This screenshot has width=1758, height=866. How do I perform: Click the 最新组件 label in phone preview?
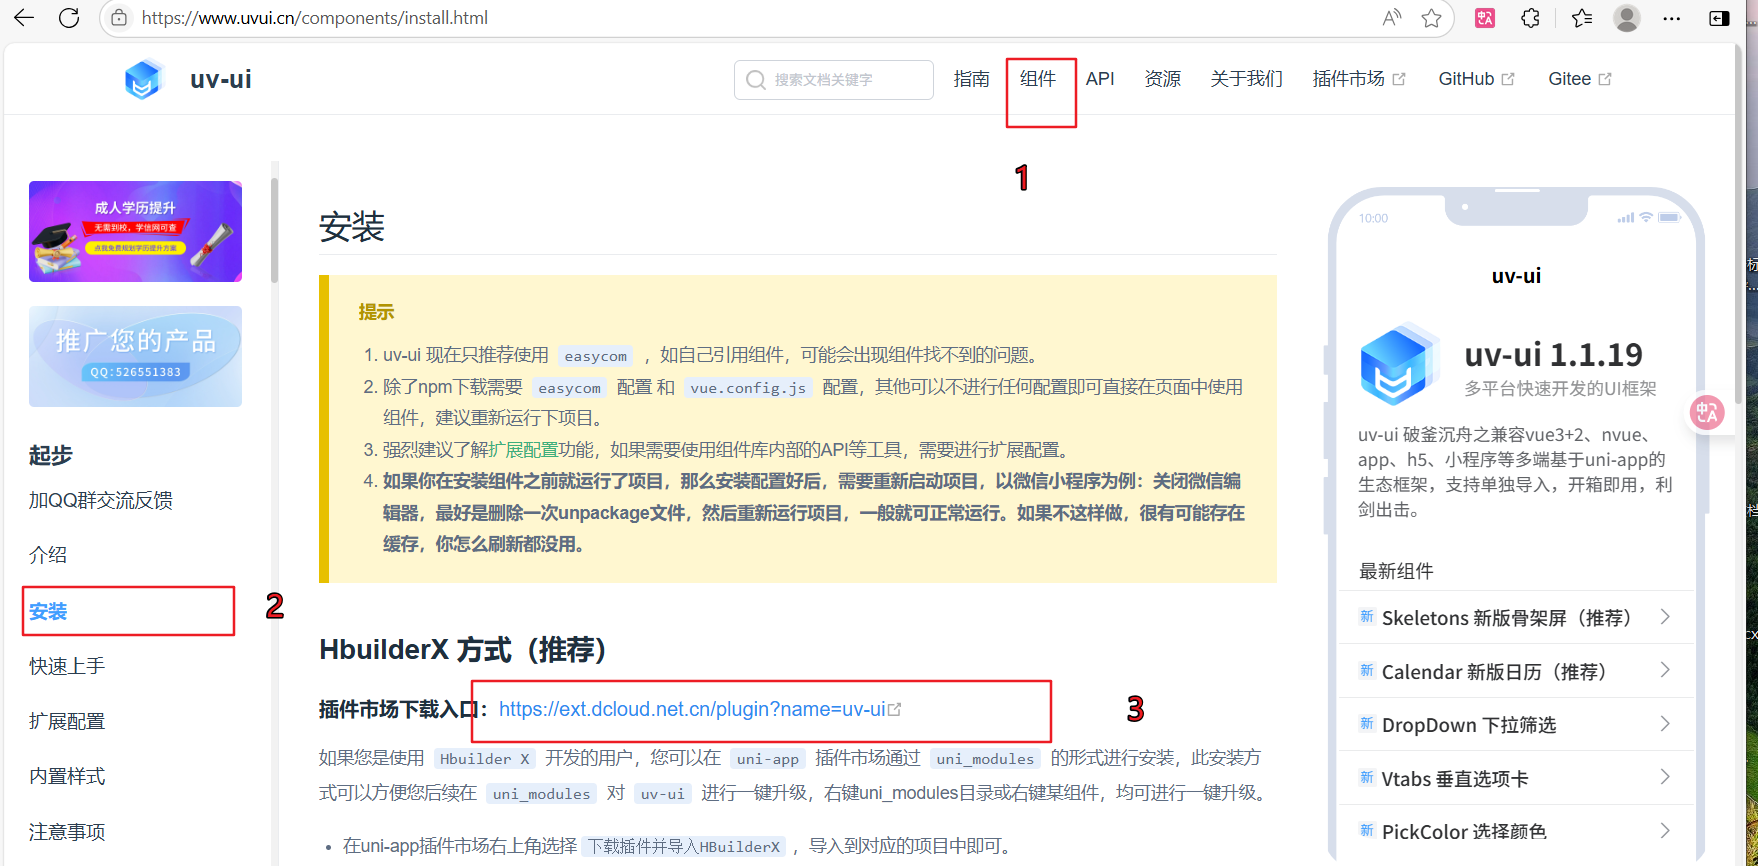tap(1396, 571)
